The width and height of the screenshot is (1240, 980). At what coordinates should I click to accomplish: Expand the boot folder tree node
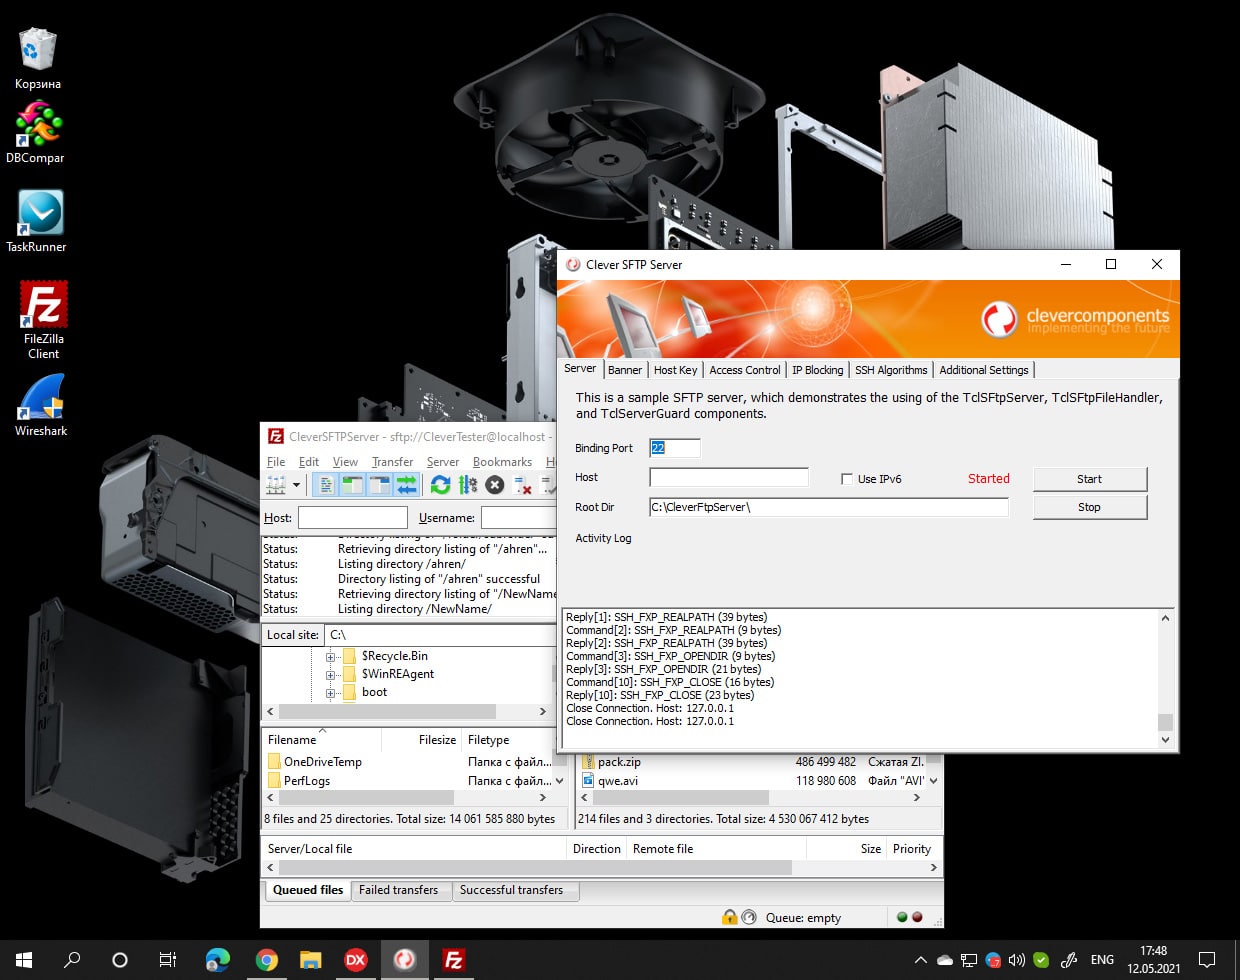click(x=330, y=692)
